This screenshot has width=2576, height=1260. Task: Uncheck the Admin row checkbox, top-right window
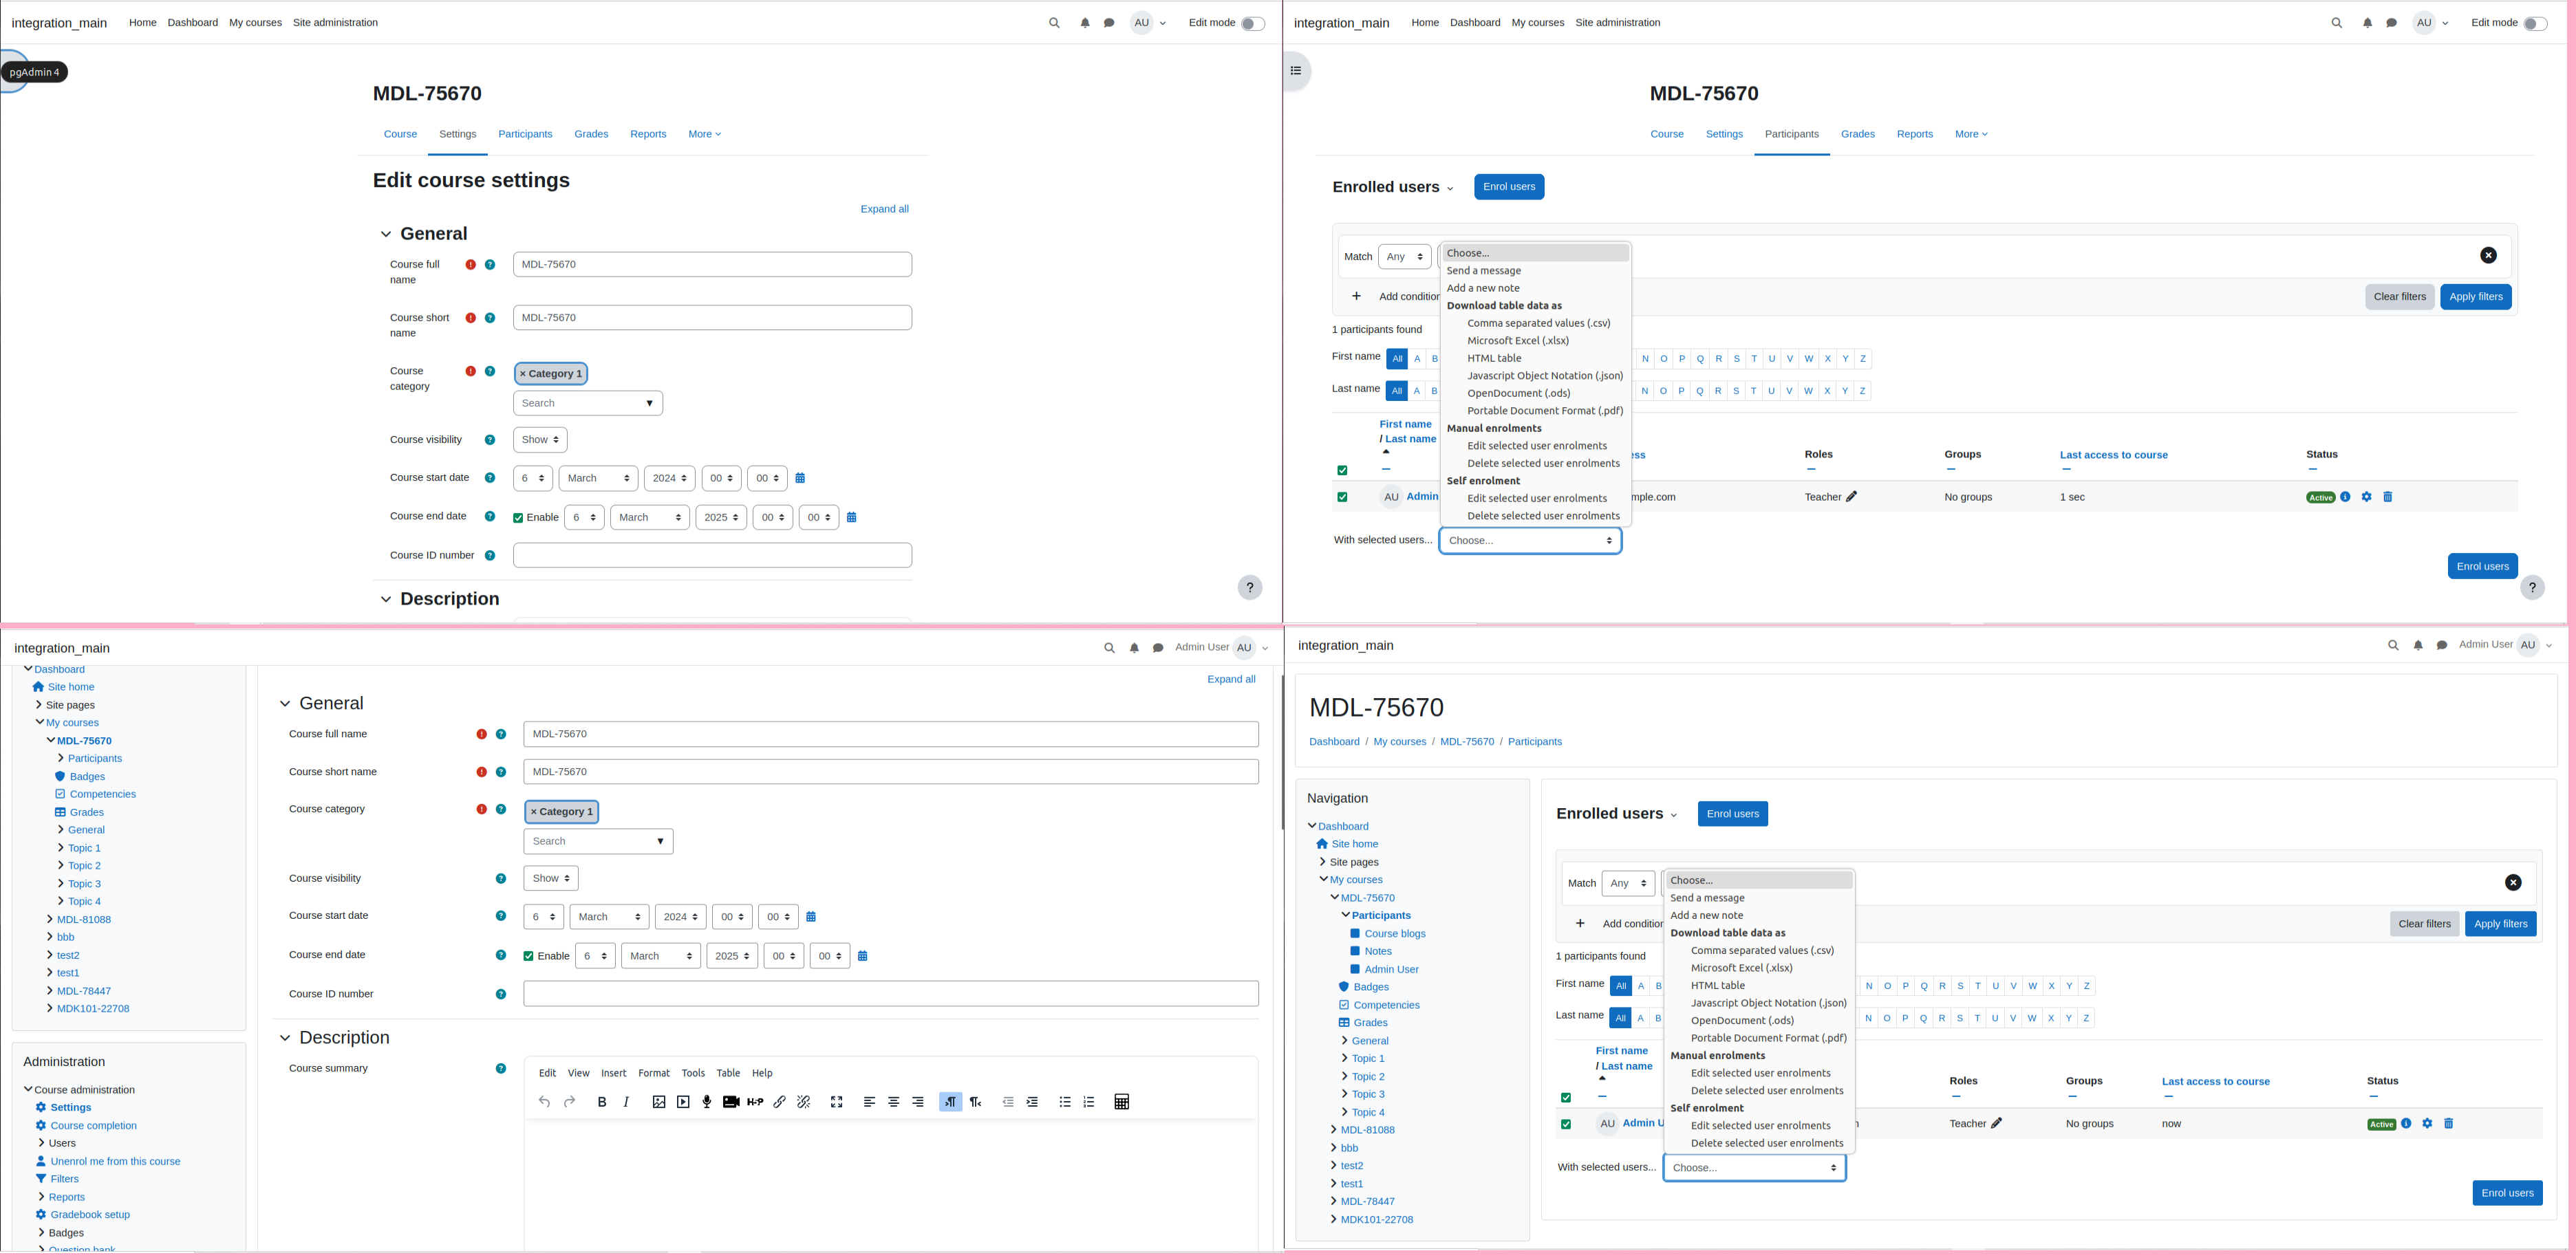coord(1342,497)
